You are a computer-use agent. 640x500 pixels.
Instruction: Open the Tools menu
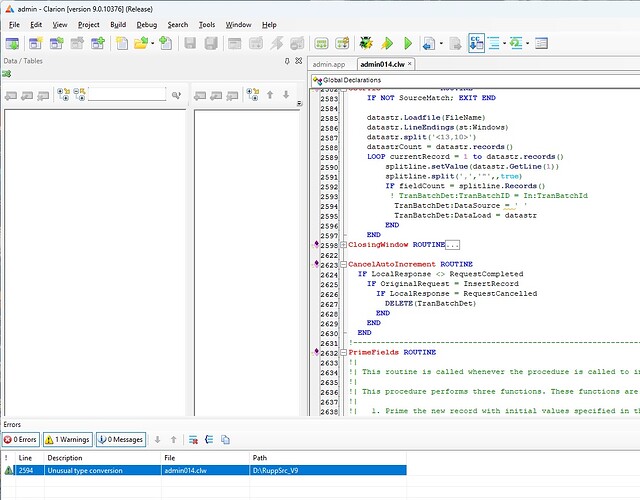[x=207, y=25]
